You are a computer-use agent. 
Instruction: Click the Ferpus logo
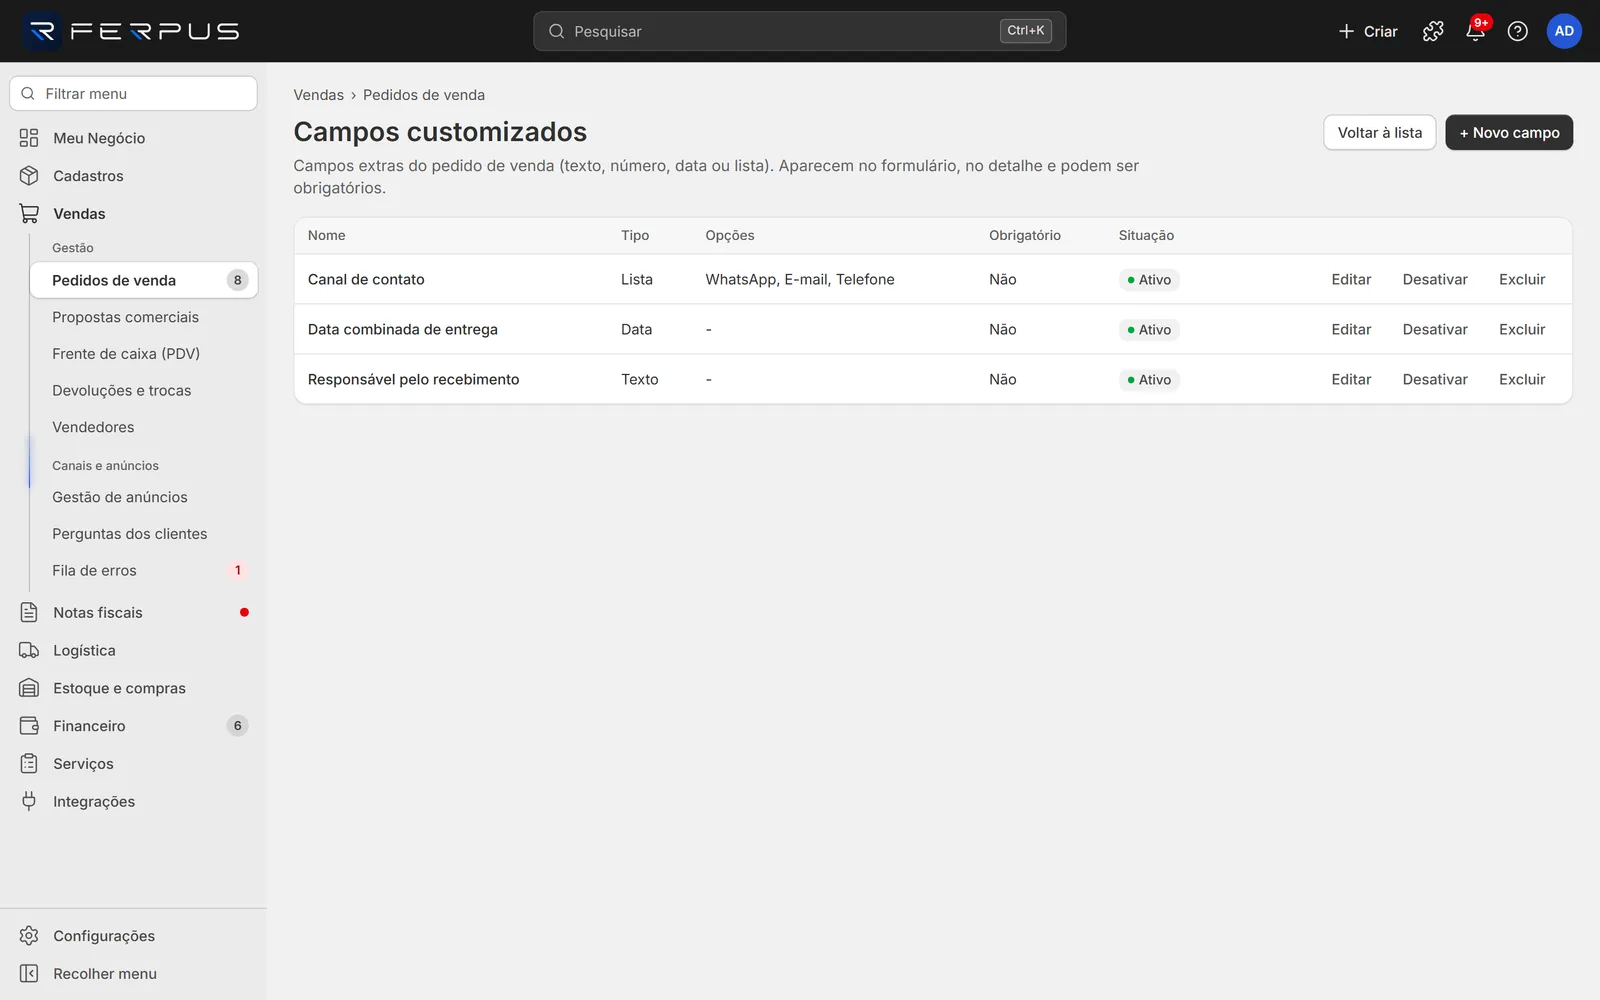click(x=133, y=31)
